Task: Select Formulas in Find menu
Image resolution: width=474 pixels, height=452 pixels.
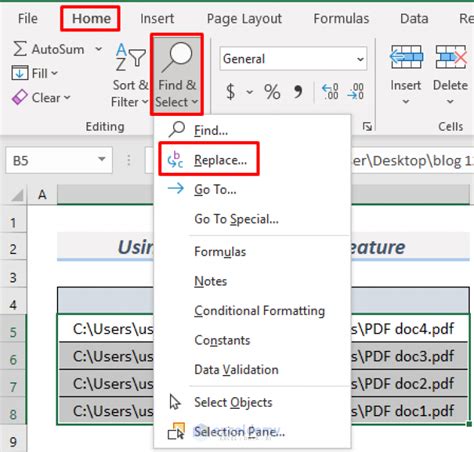Action: pyautogui.click(x=252, y=252)
